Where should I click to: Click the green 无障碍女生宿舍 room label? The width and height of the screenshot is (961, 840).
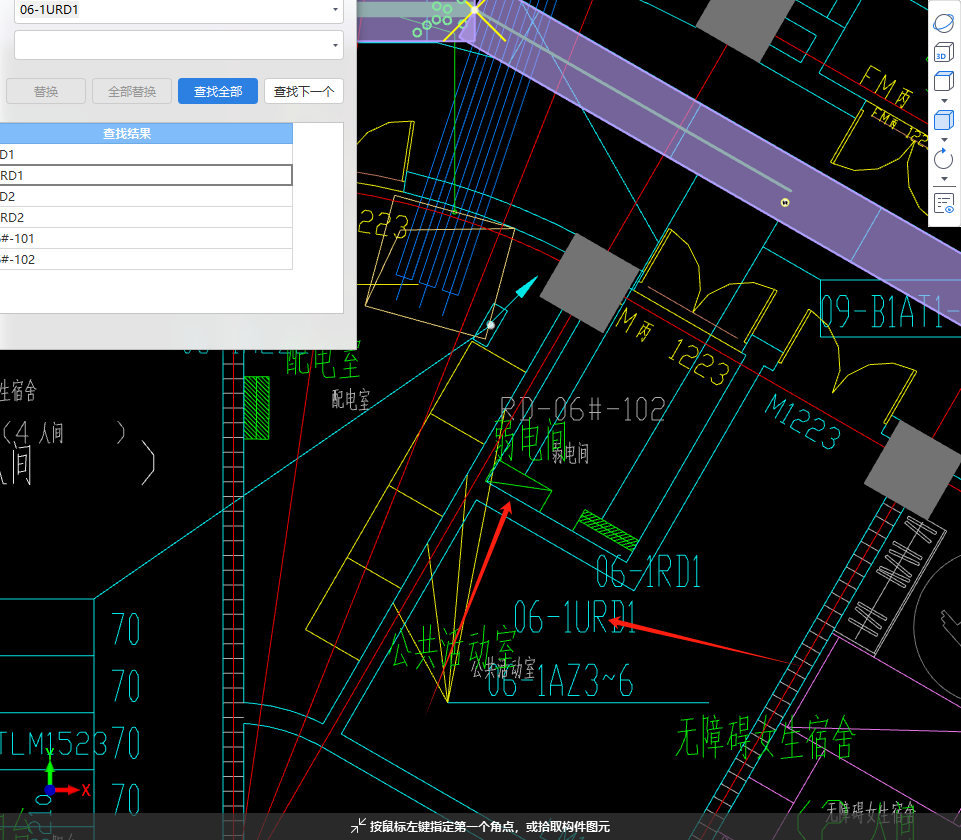764,738
